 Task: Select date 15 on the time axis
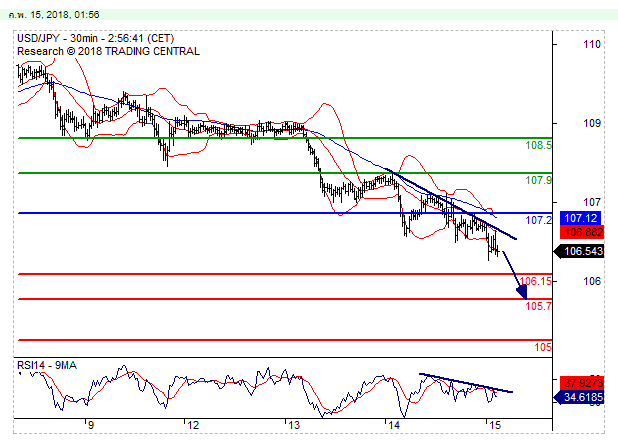pos(494,425)
